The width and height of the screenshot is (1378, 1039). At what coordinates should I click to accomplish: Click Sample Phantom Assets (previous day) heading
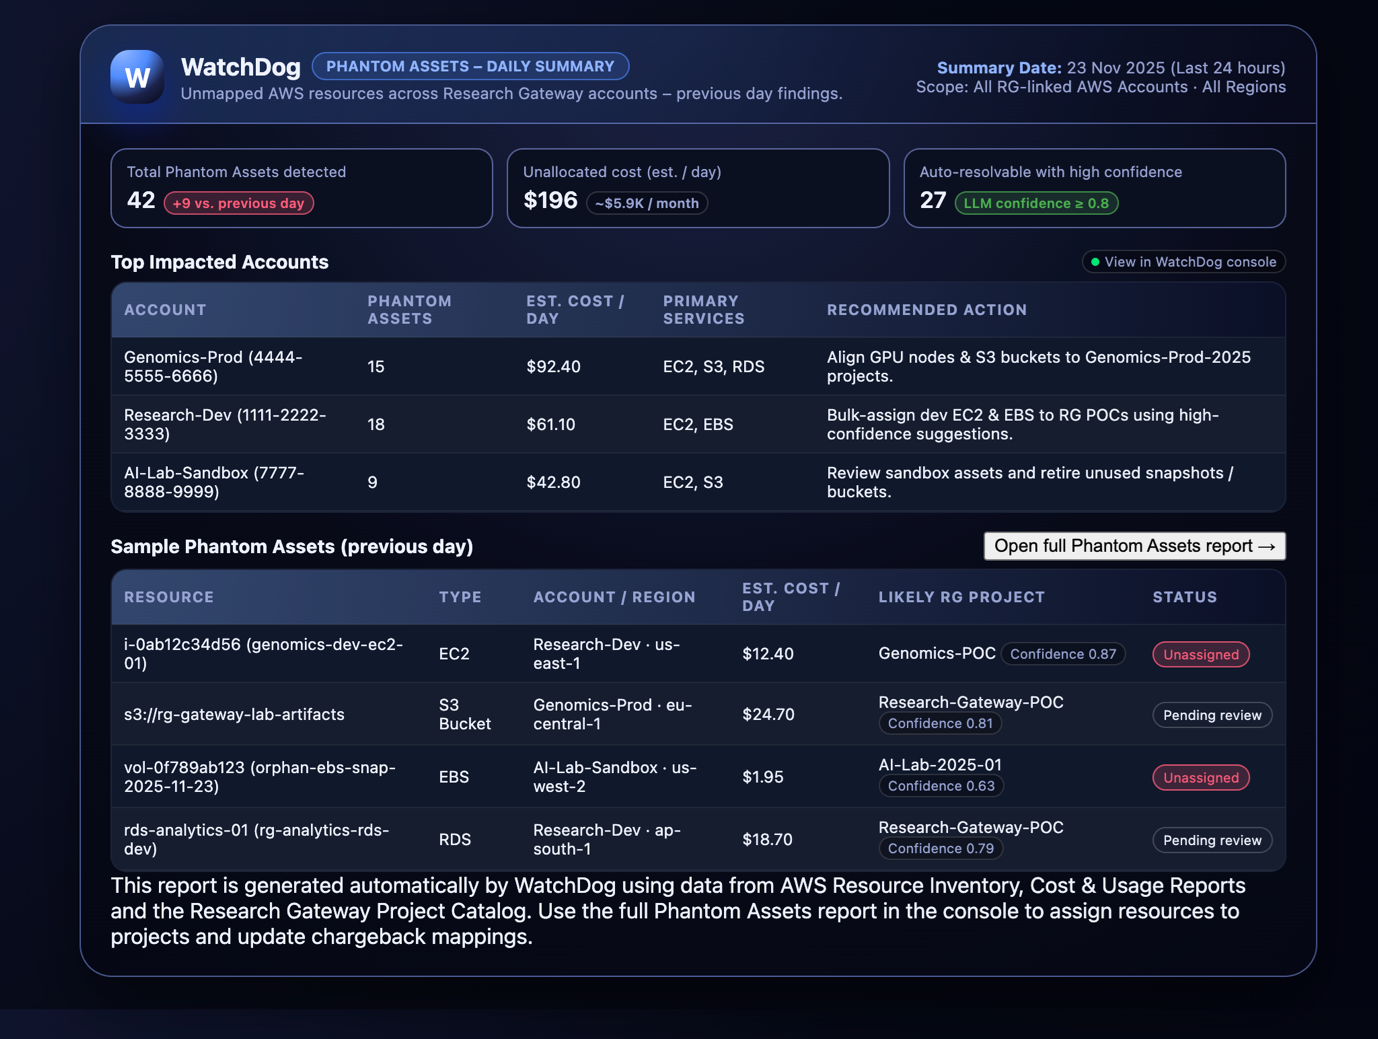[291, 547]
